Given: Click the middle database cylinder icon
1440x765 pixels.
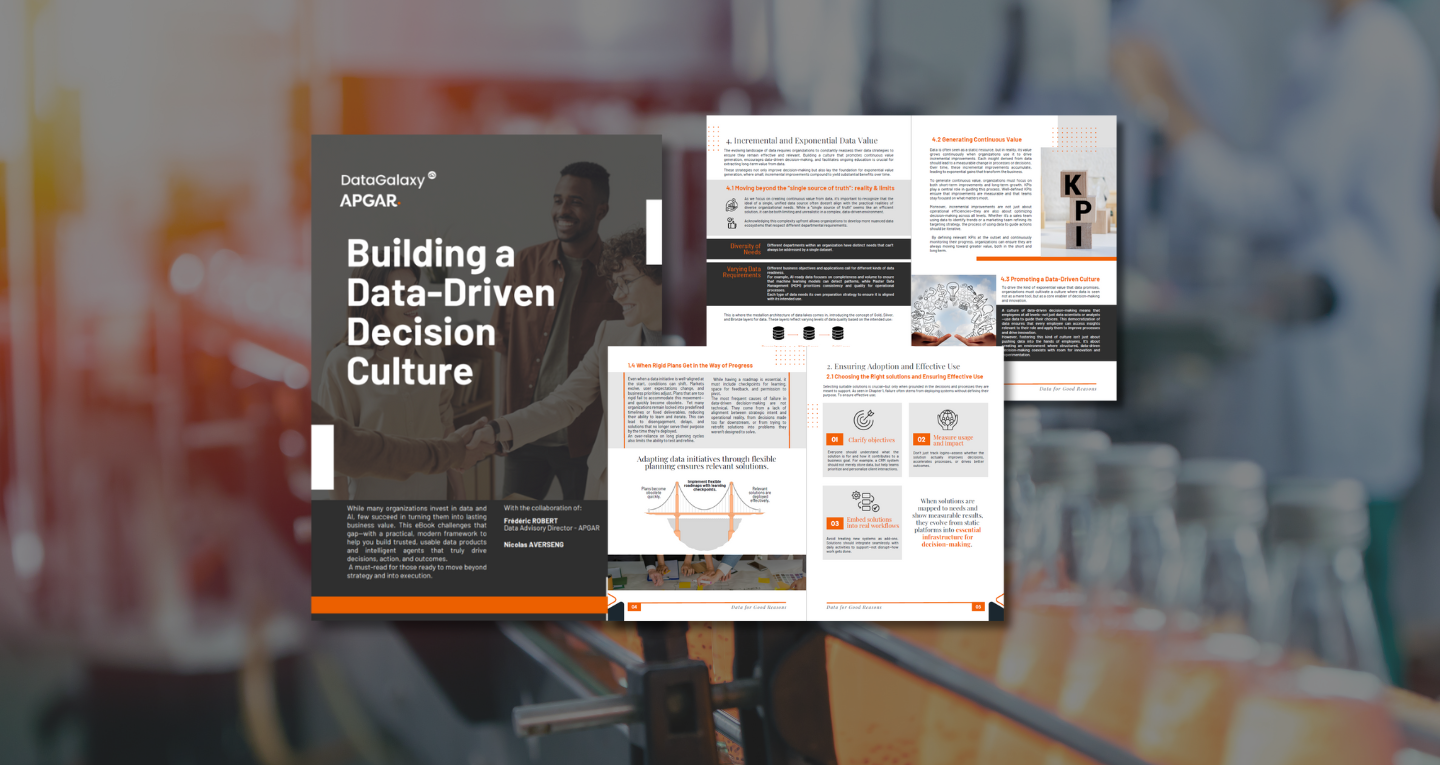Looking at the screenshot, I should click(x=808, y=332).
